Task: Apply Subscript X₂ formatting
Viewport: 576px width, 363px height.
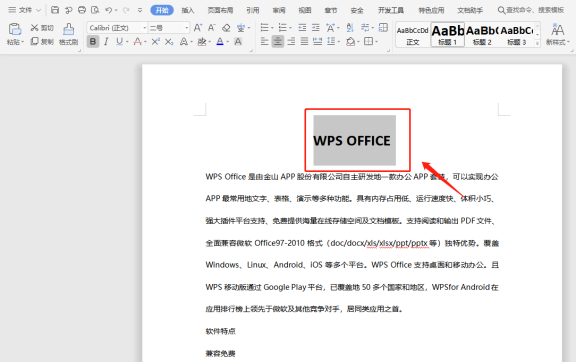Action: pyautogui.click(x=169, y=42)
